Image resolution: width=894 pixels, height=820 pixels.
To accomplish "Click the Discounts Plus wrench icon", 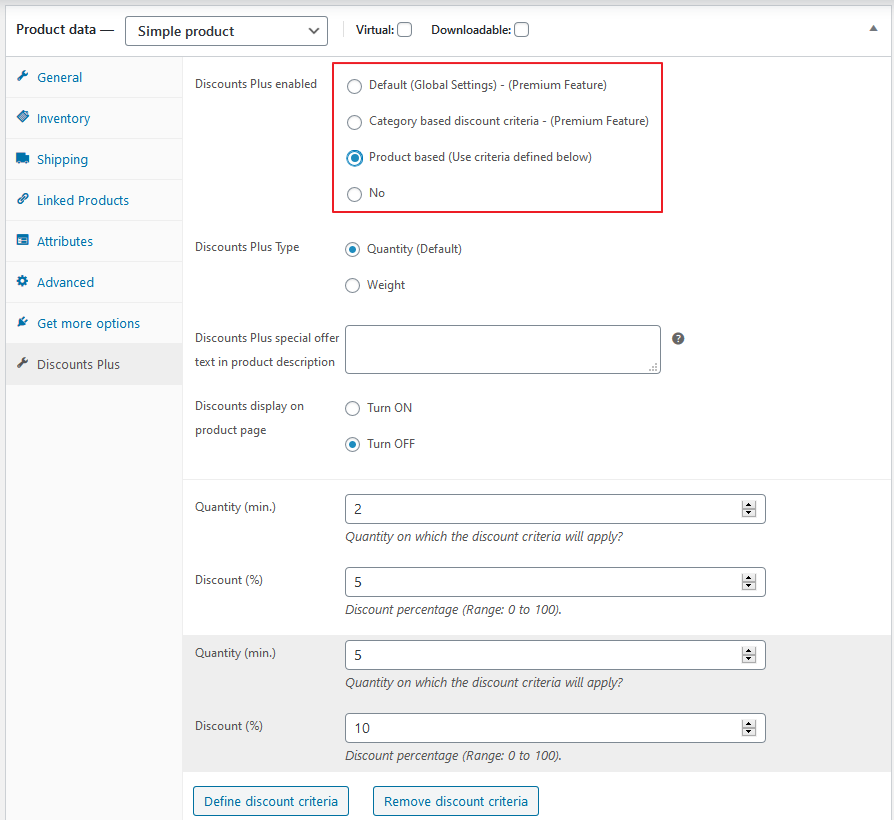I will point(23,363).
